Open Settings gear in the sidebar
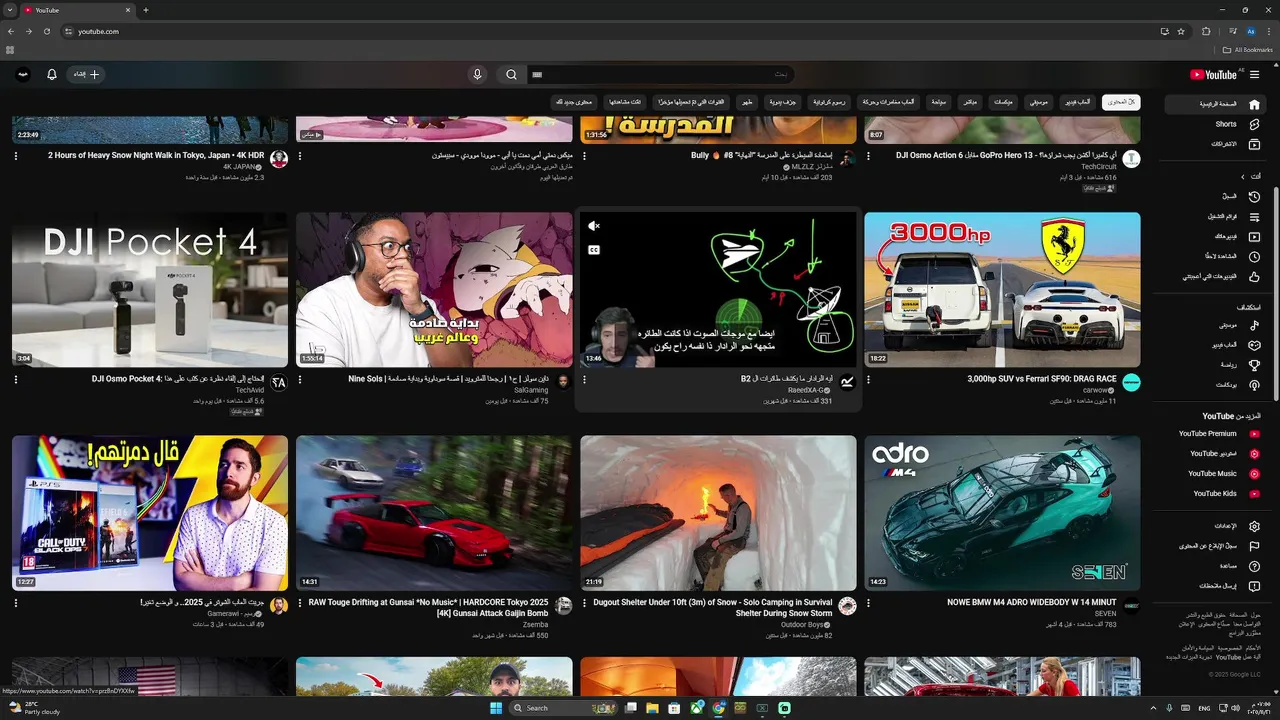 click(x=1254, y=526)
